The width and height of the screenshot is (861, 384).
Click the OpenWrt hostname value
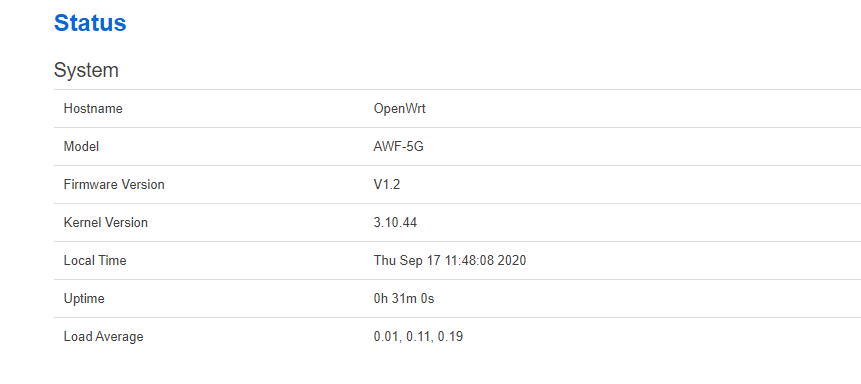click(399, 109)
